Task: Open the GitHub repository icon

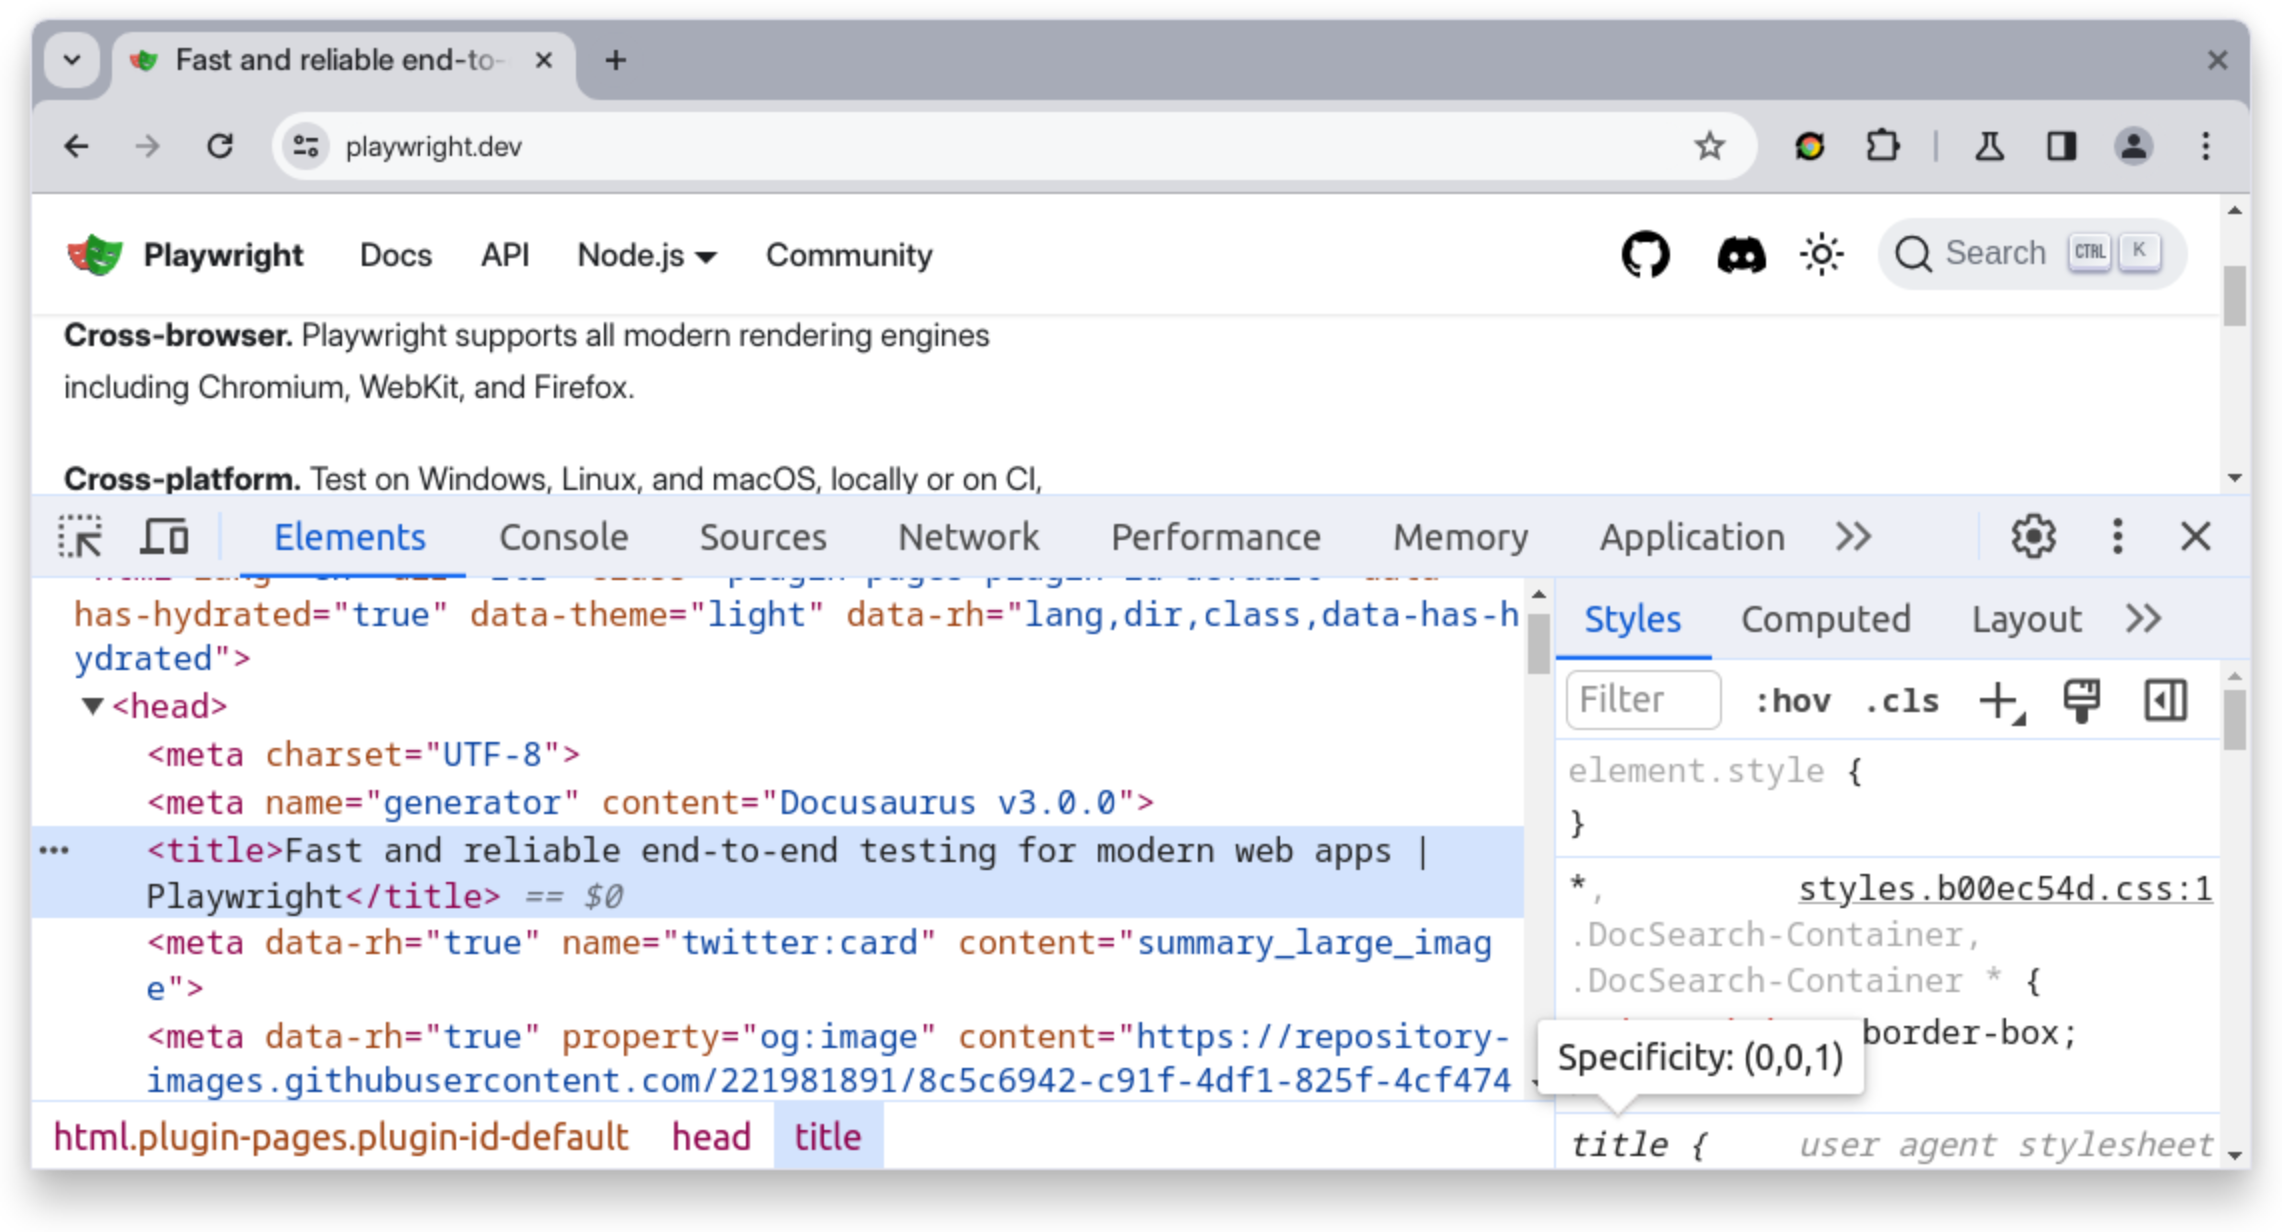Action: (1645, 254)
